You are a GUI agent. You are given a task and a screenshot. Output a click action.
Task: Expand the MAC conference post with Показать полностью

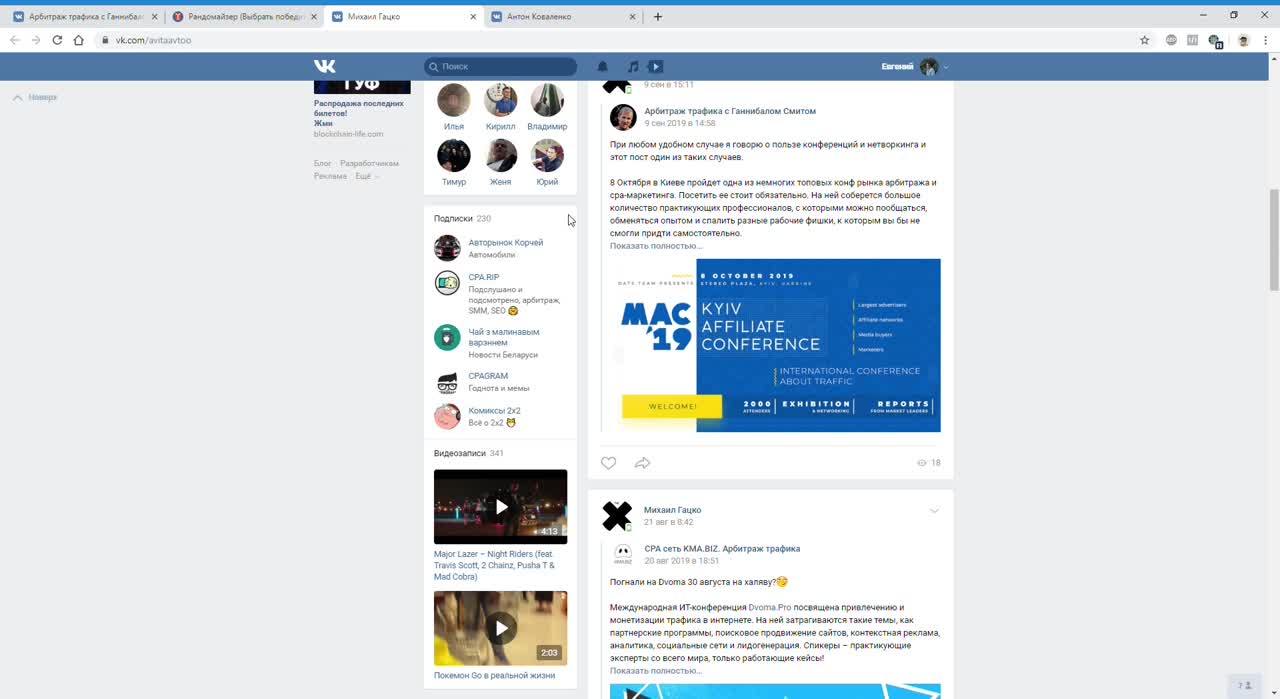point(656,246)
